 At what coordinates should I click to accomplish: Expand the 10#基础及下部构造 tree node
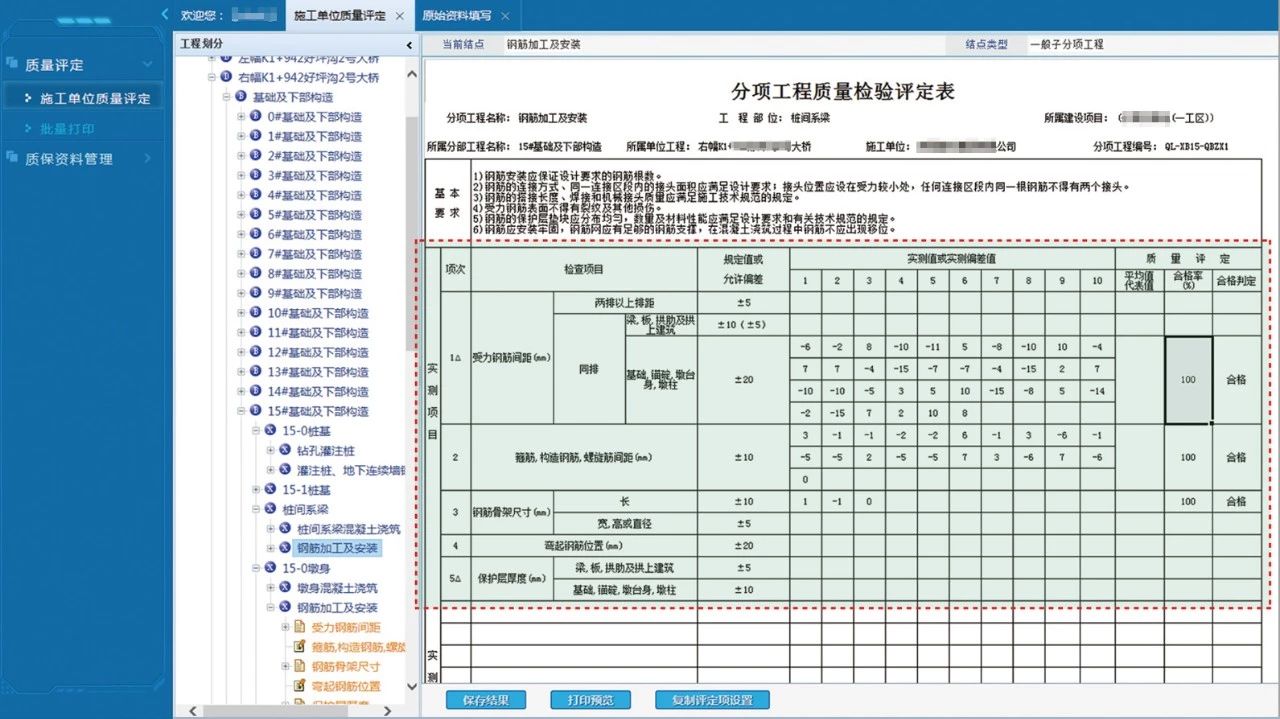pyautogui.click(x=241, y=313)
